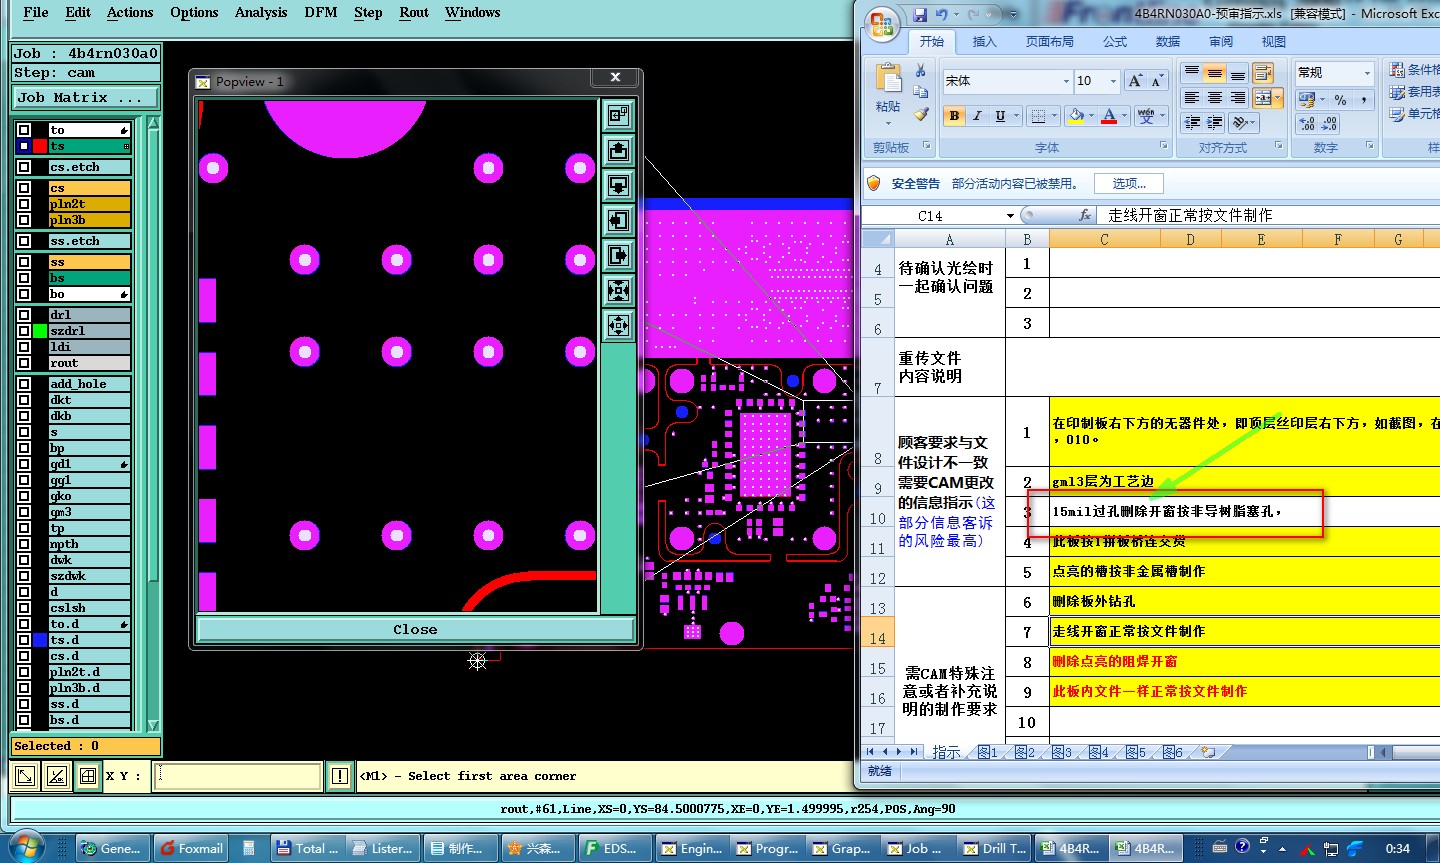
Task: Expand the fill color dropdown arrow in Excel
Action: coord(1091,116)
